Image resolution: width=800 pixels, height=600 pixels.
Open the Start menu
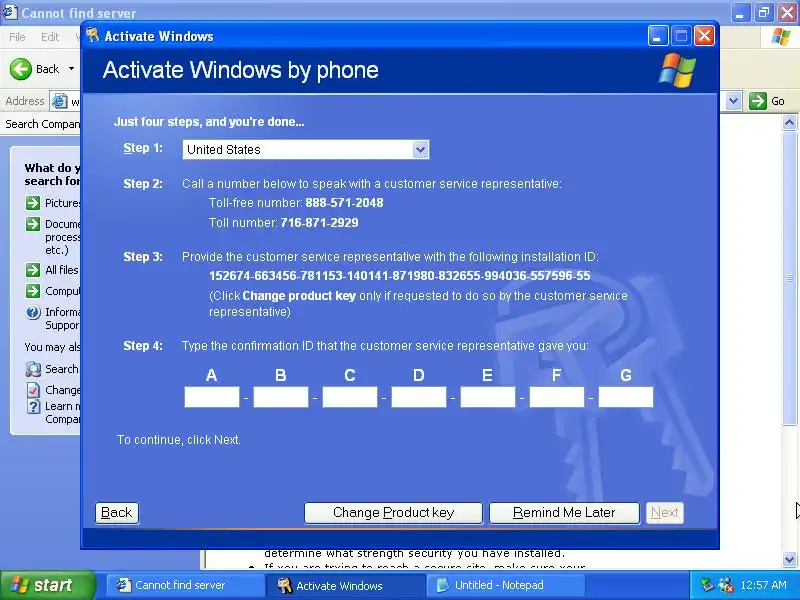click(47, 585)
